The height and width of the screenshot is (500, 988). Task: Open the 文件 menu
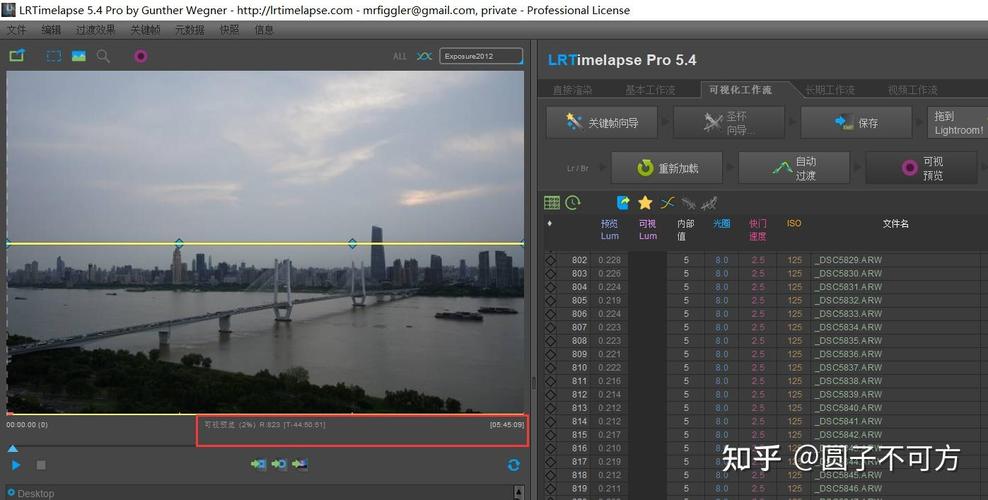16,30
